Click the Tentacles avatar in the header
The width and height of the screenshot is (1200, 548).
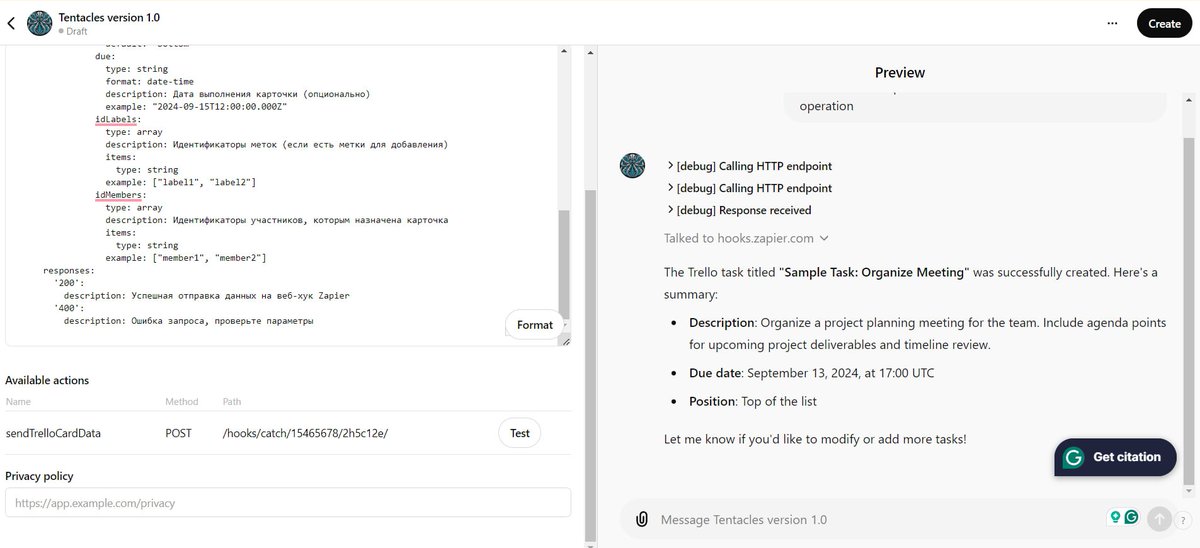pyautogui.click(x=39, y=23)
